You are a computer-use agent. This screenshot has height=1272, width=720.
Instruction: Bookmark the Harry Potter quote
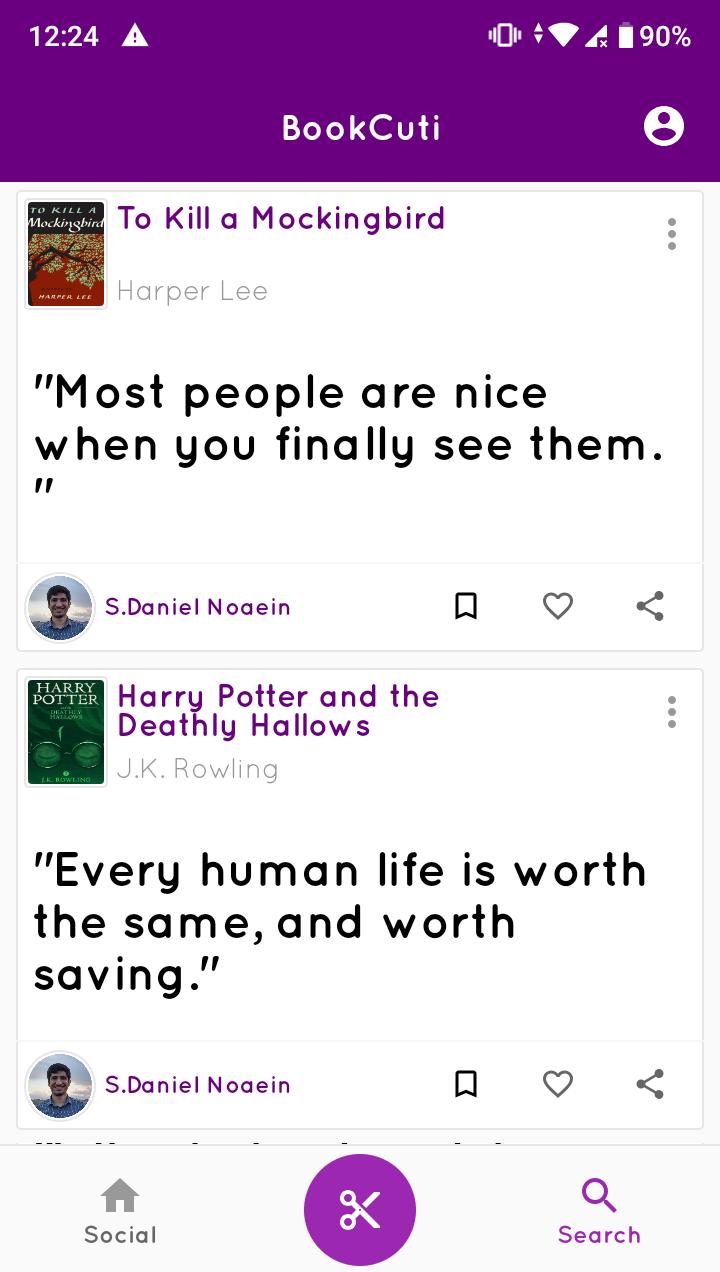(466, 1084)
